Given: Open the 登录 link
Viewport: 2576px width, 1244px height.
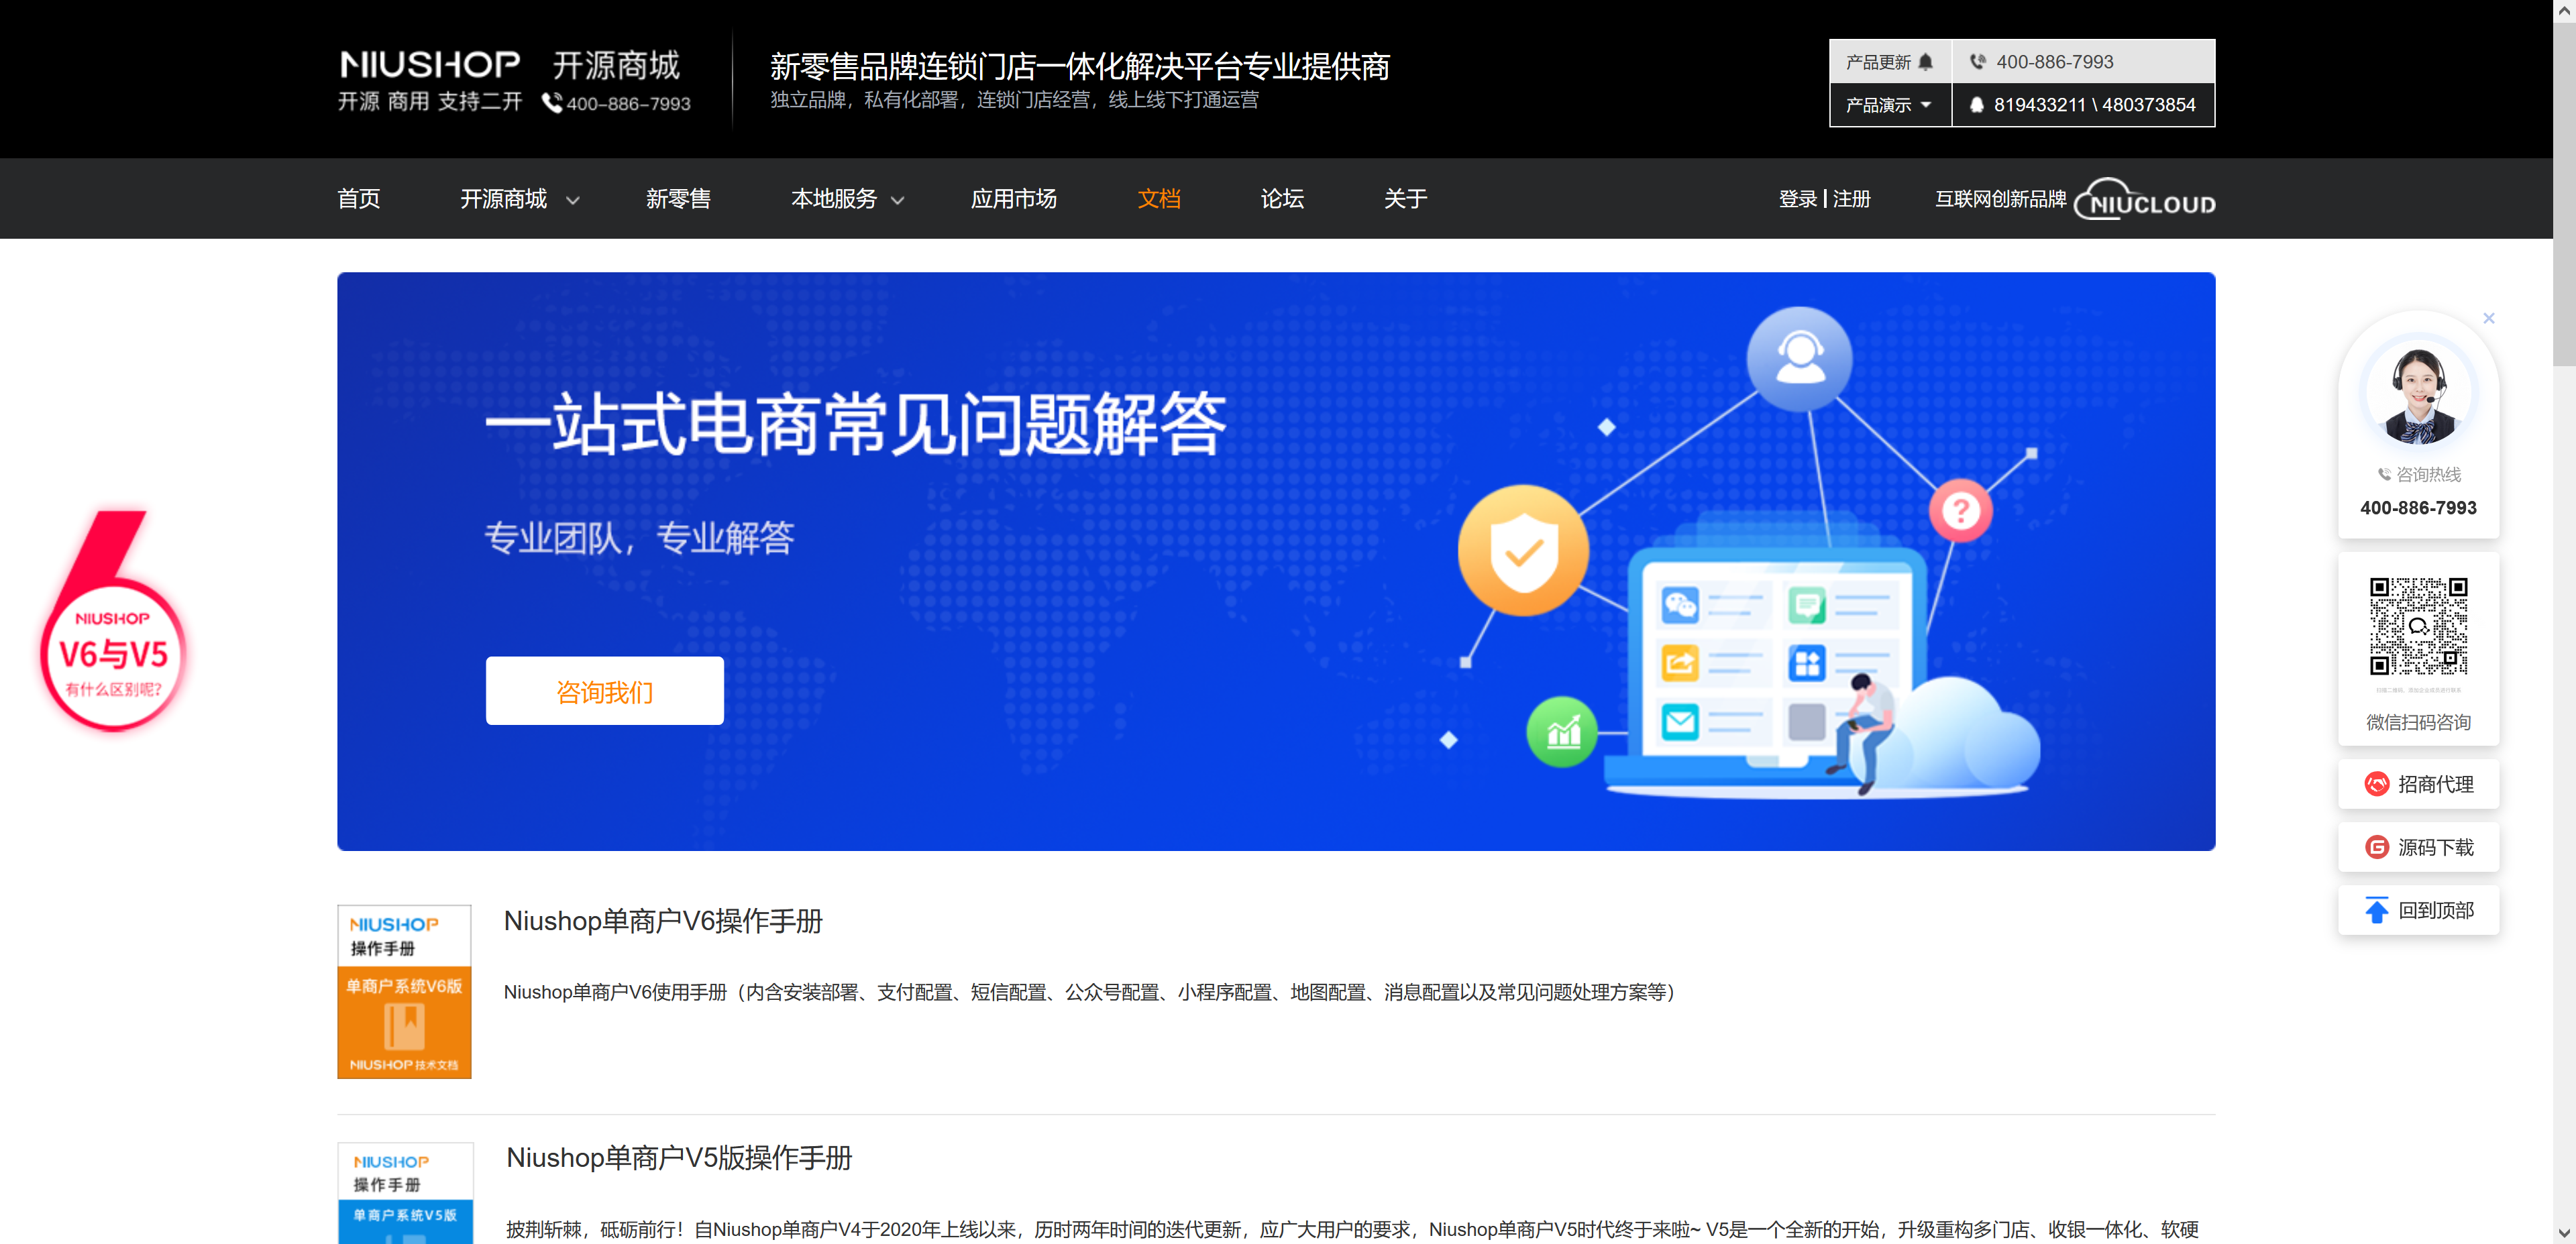Looking at the screenshot, I should 1797,199.
